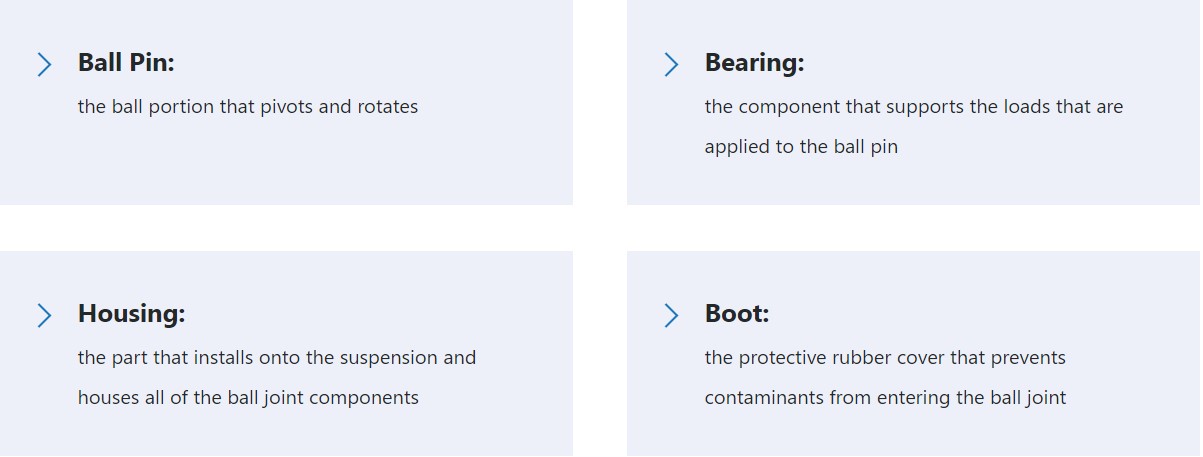Click the chevron icon beside Housing
This screenshot has width=1203, height=457.
click(44, 316)
